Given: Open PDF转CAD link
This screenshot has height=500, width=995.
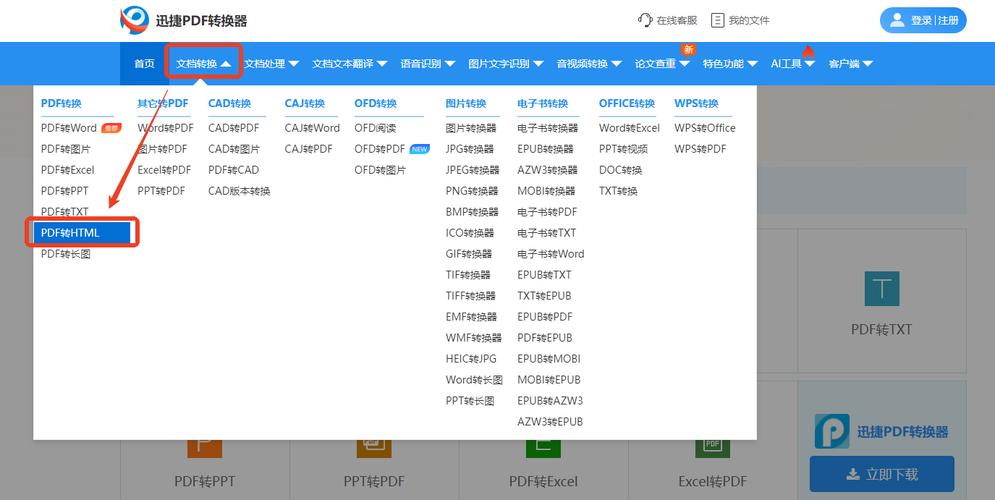Looking at the screenshot, I should tap(234, 169).
